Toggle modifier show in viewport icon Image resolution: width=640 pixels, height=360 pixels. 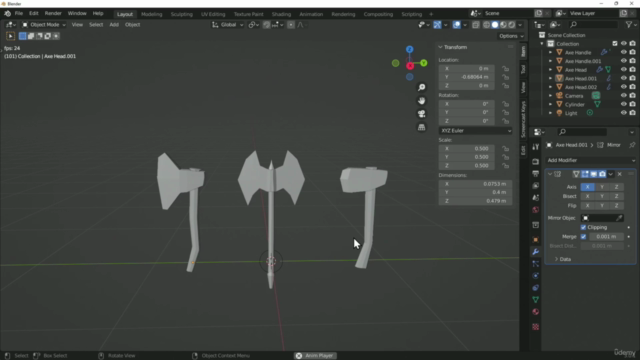593,174
